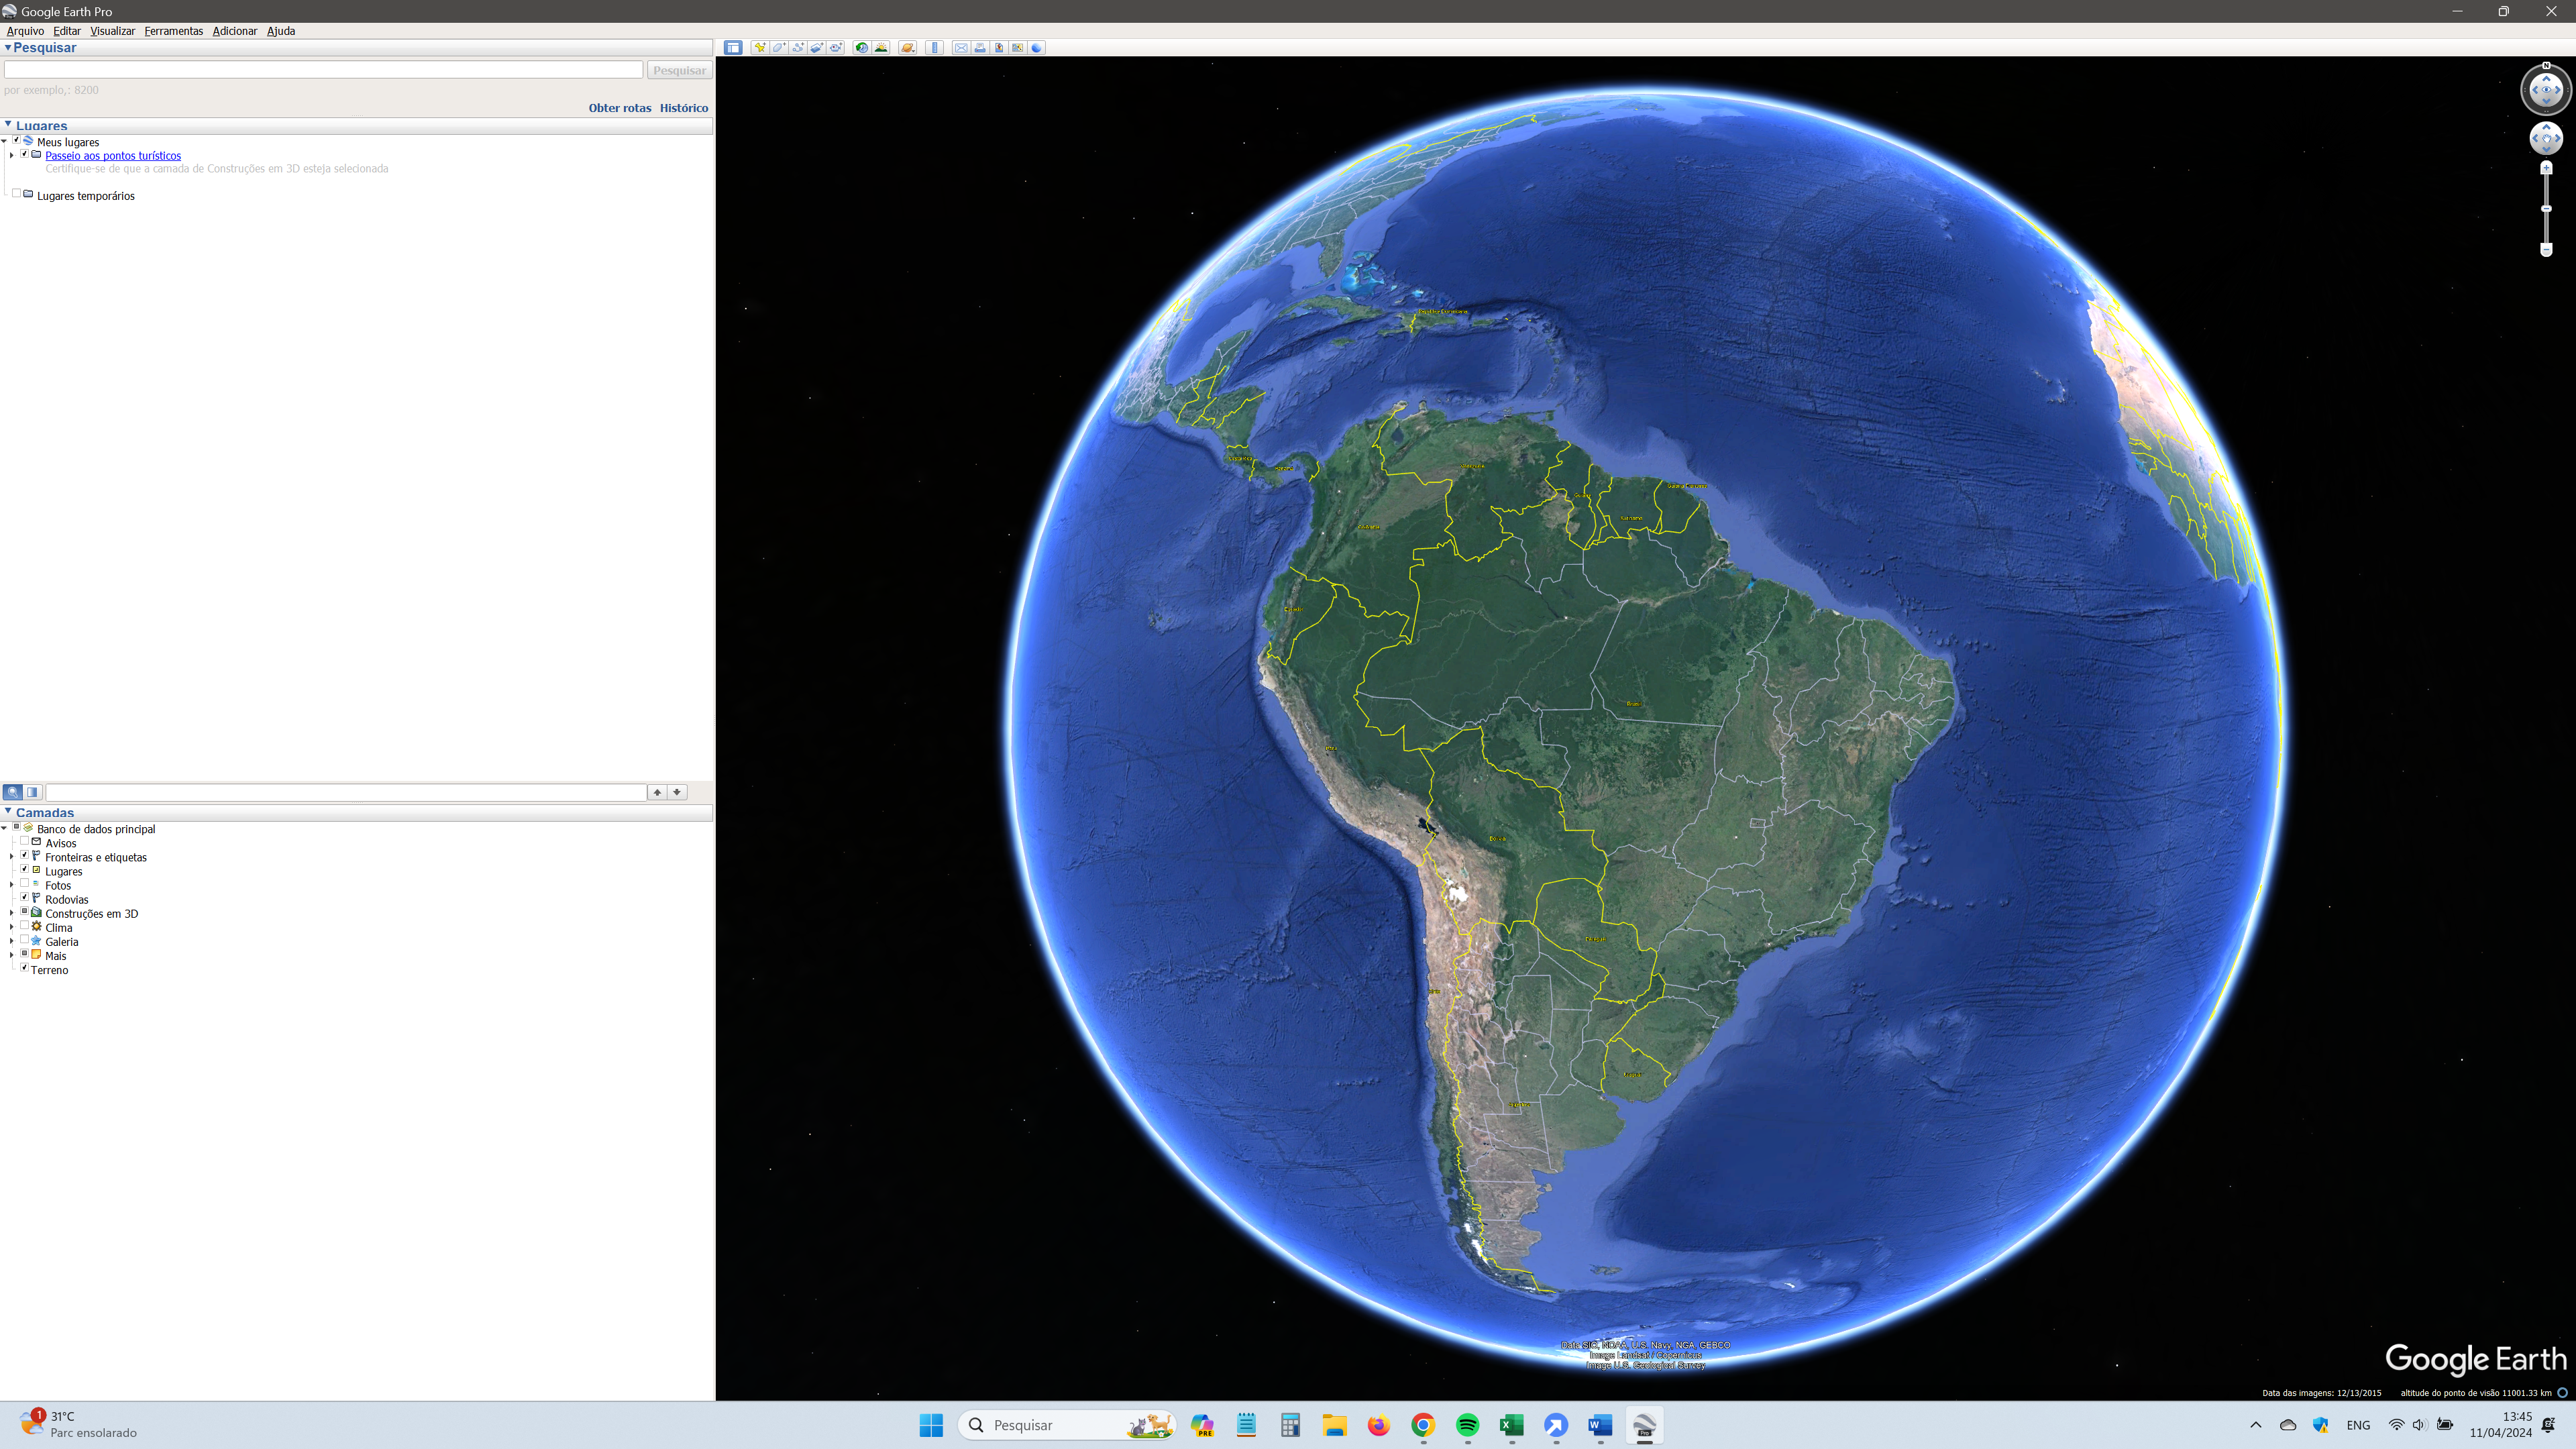Enable the Galeria layer checkbox
The width and height of the screenshot is (2576, 1449).
pyautogui.click(x=24, y=939)
